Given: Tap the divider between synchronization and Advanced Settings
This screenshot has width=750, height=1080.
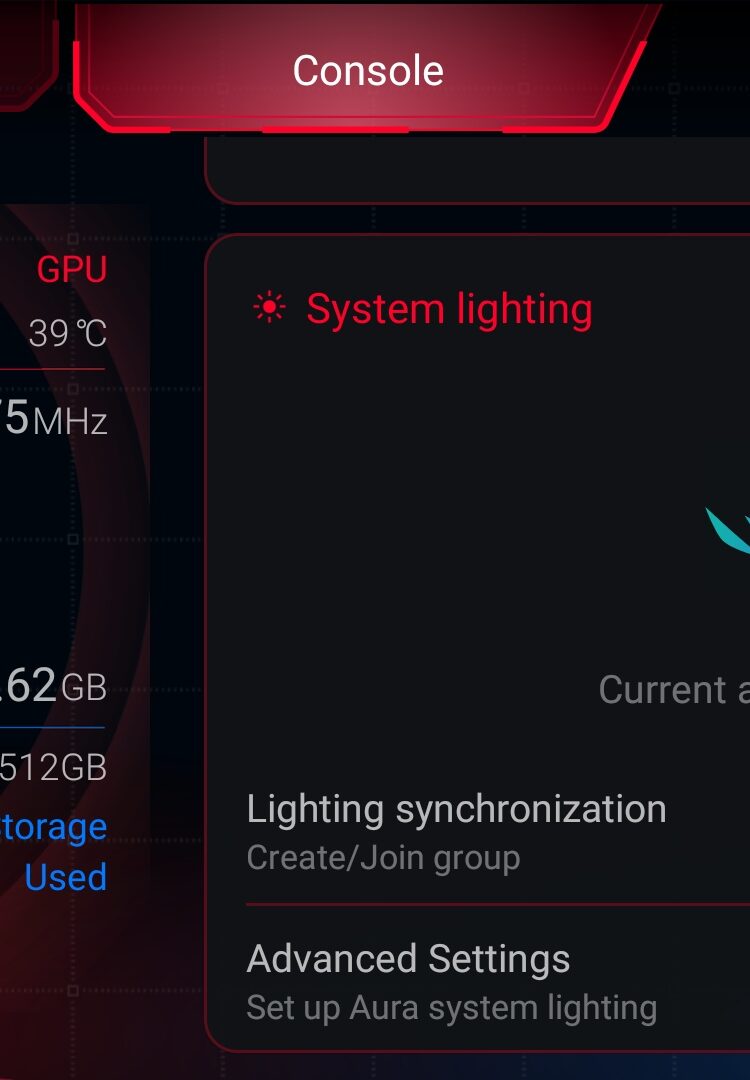Looking at the screenshot, I should [x=498, y=905].
